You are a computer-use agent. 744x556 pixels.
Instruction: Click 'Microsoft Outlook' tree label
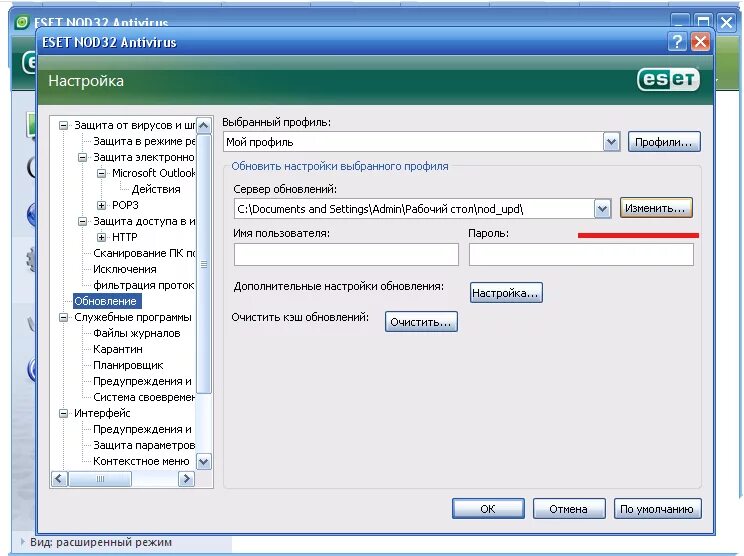pyautogui.click(x=153, y=173)
